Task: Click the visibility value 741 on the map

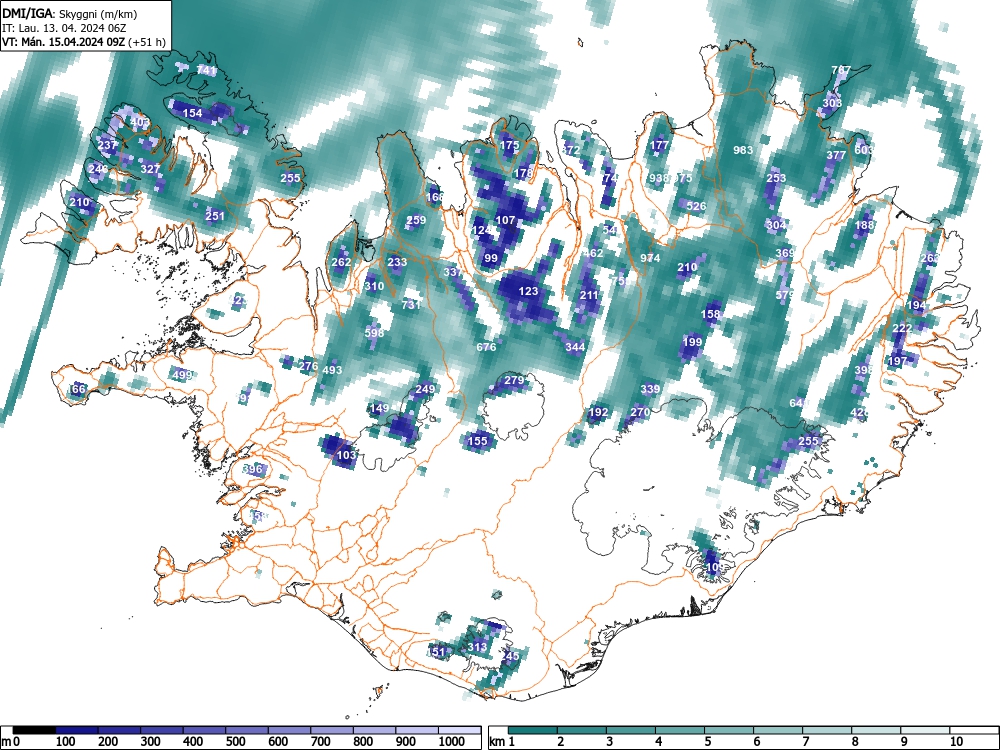Action: 207,70
